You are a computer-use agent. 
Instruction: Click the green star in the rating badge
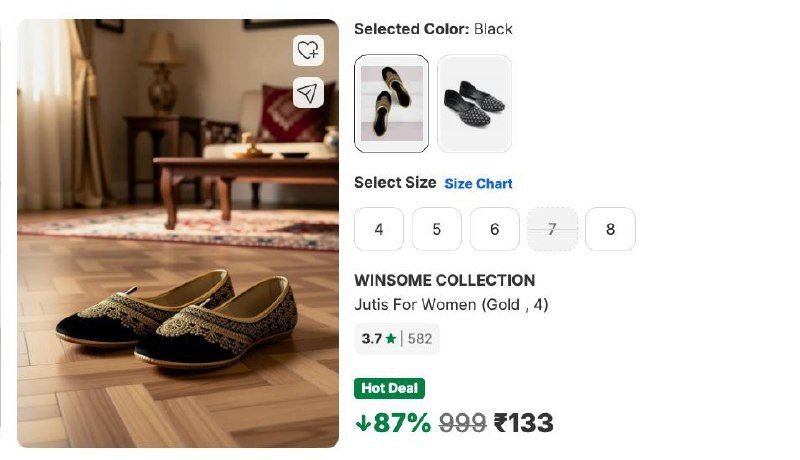[x=391, y=339]
